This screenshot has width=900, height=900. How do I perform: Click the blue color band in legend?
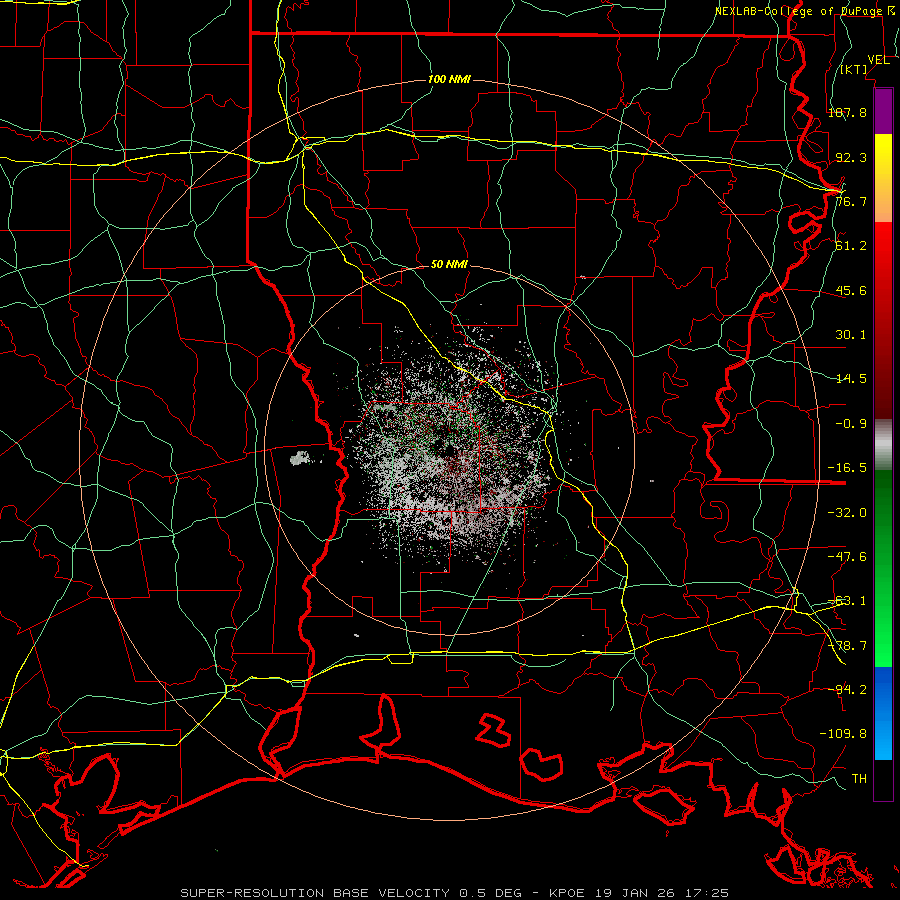pyautogui.click(x=883, y=713)
